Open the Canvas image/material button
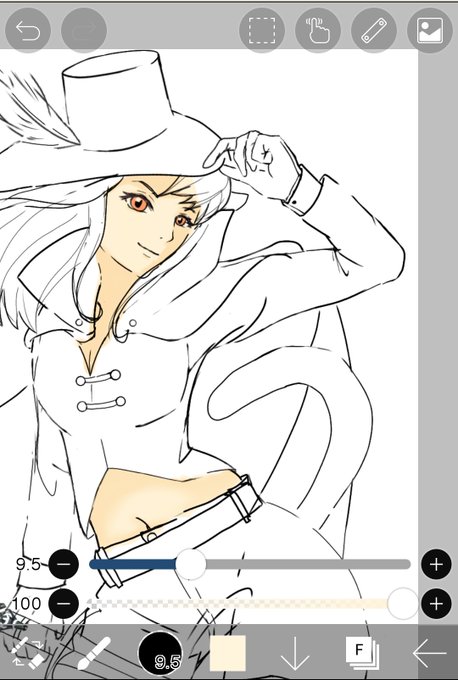This screenshot has width=458, height=680. 430,31
